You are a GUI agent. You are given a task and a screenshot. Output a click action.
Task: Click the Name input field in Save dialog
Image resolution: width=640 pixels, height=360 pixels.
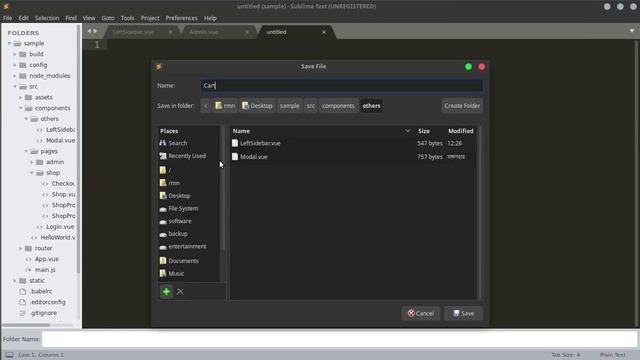(341, 85)
